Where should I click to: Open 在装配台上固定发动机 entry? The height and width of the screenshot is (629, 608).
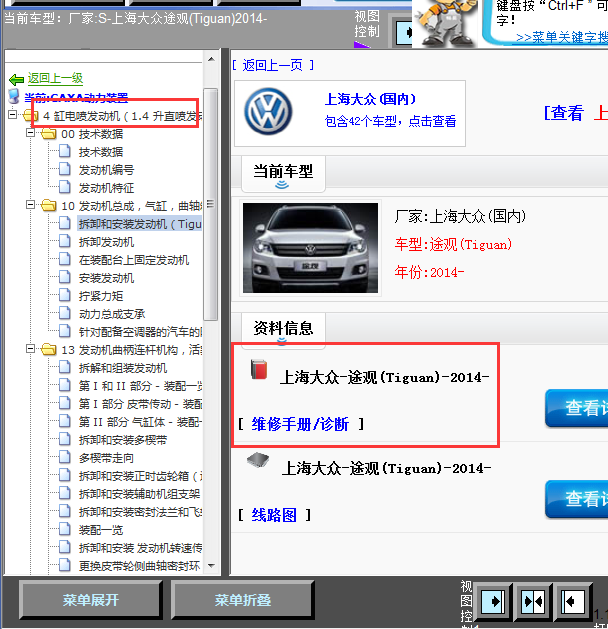pos(134,260)
